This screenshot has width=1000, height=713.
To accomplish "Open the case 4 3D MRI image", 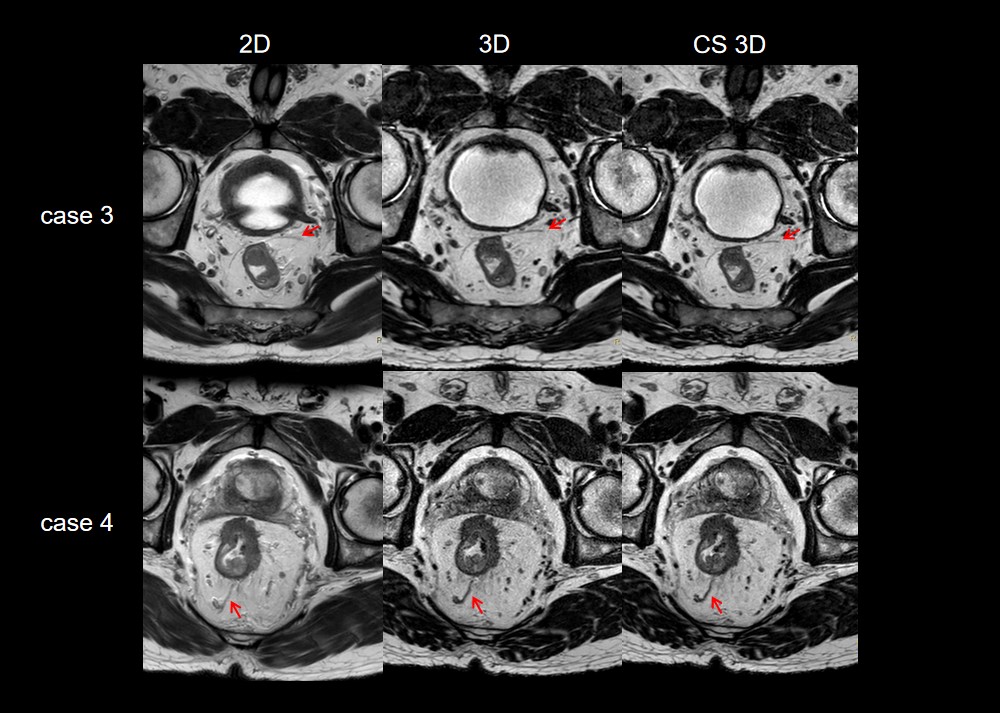I will (x=501, y=520).
